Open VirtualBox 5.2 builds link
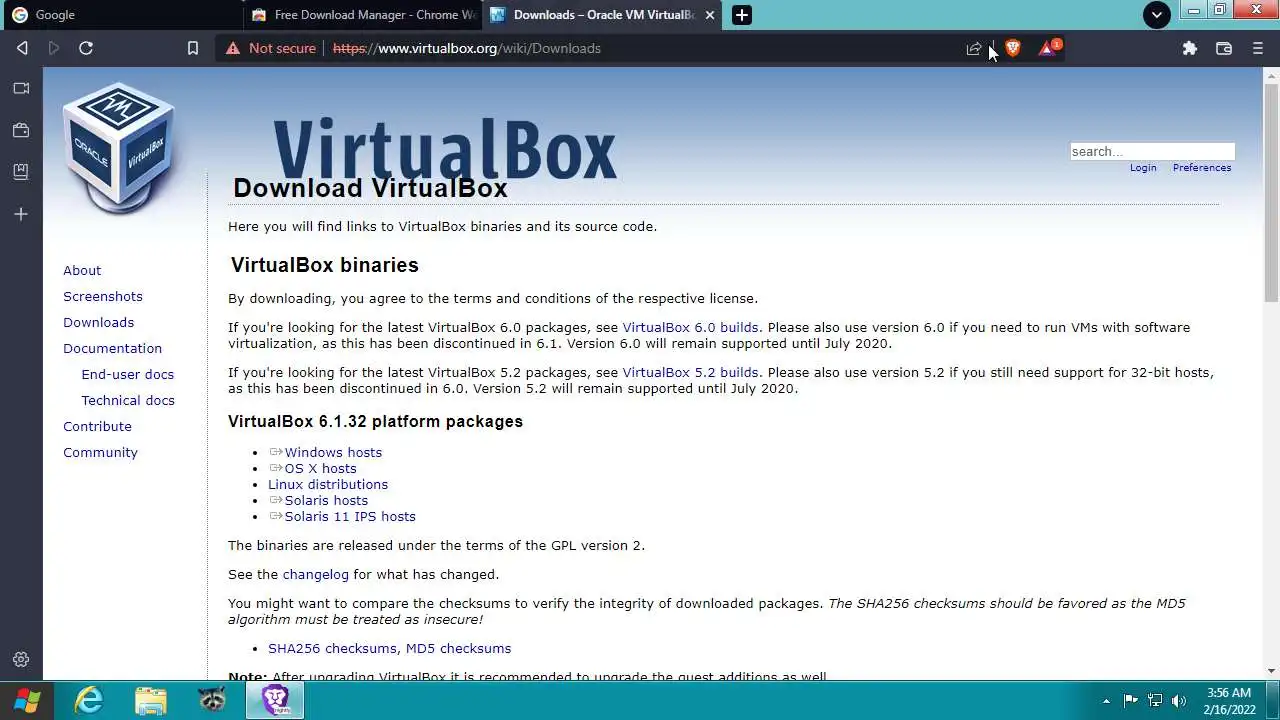The width and height of the screenshot is (1280, 720). (690, 372)
